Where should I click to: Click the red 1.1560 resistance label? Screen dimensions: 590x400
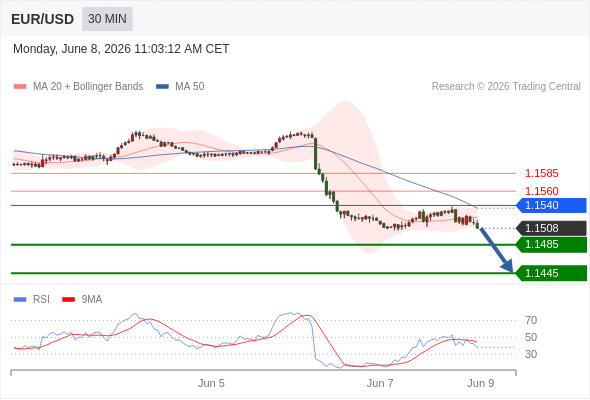(x=541, y=191)
